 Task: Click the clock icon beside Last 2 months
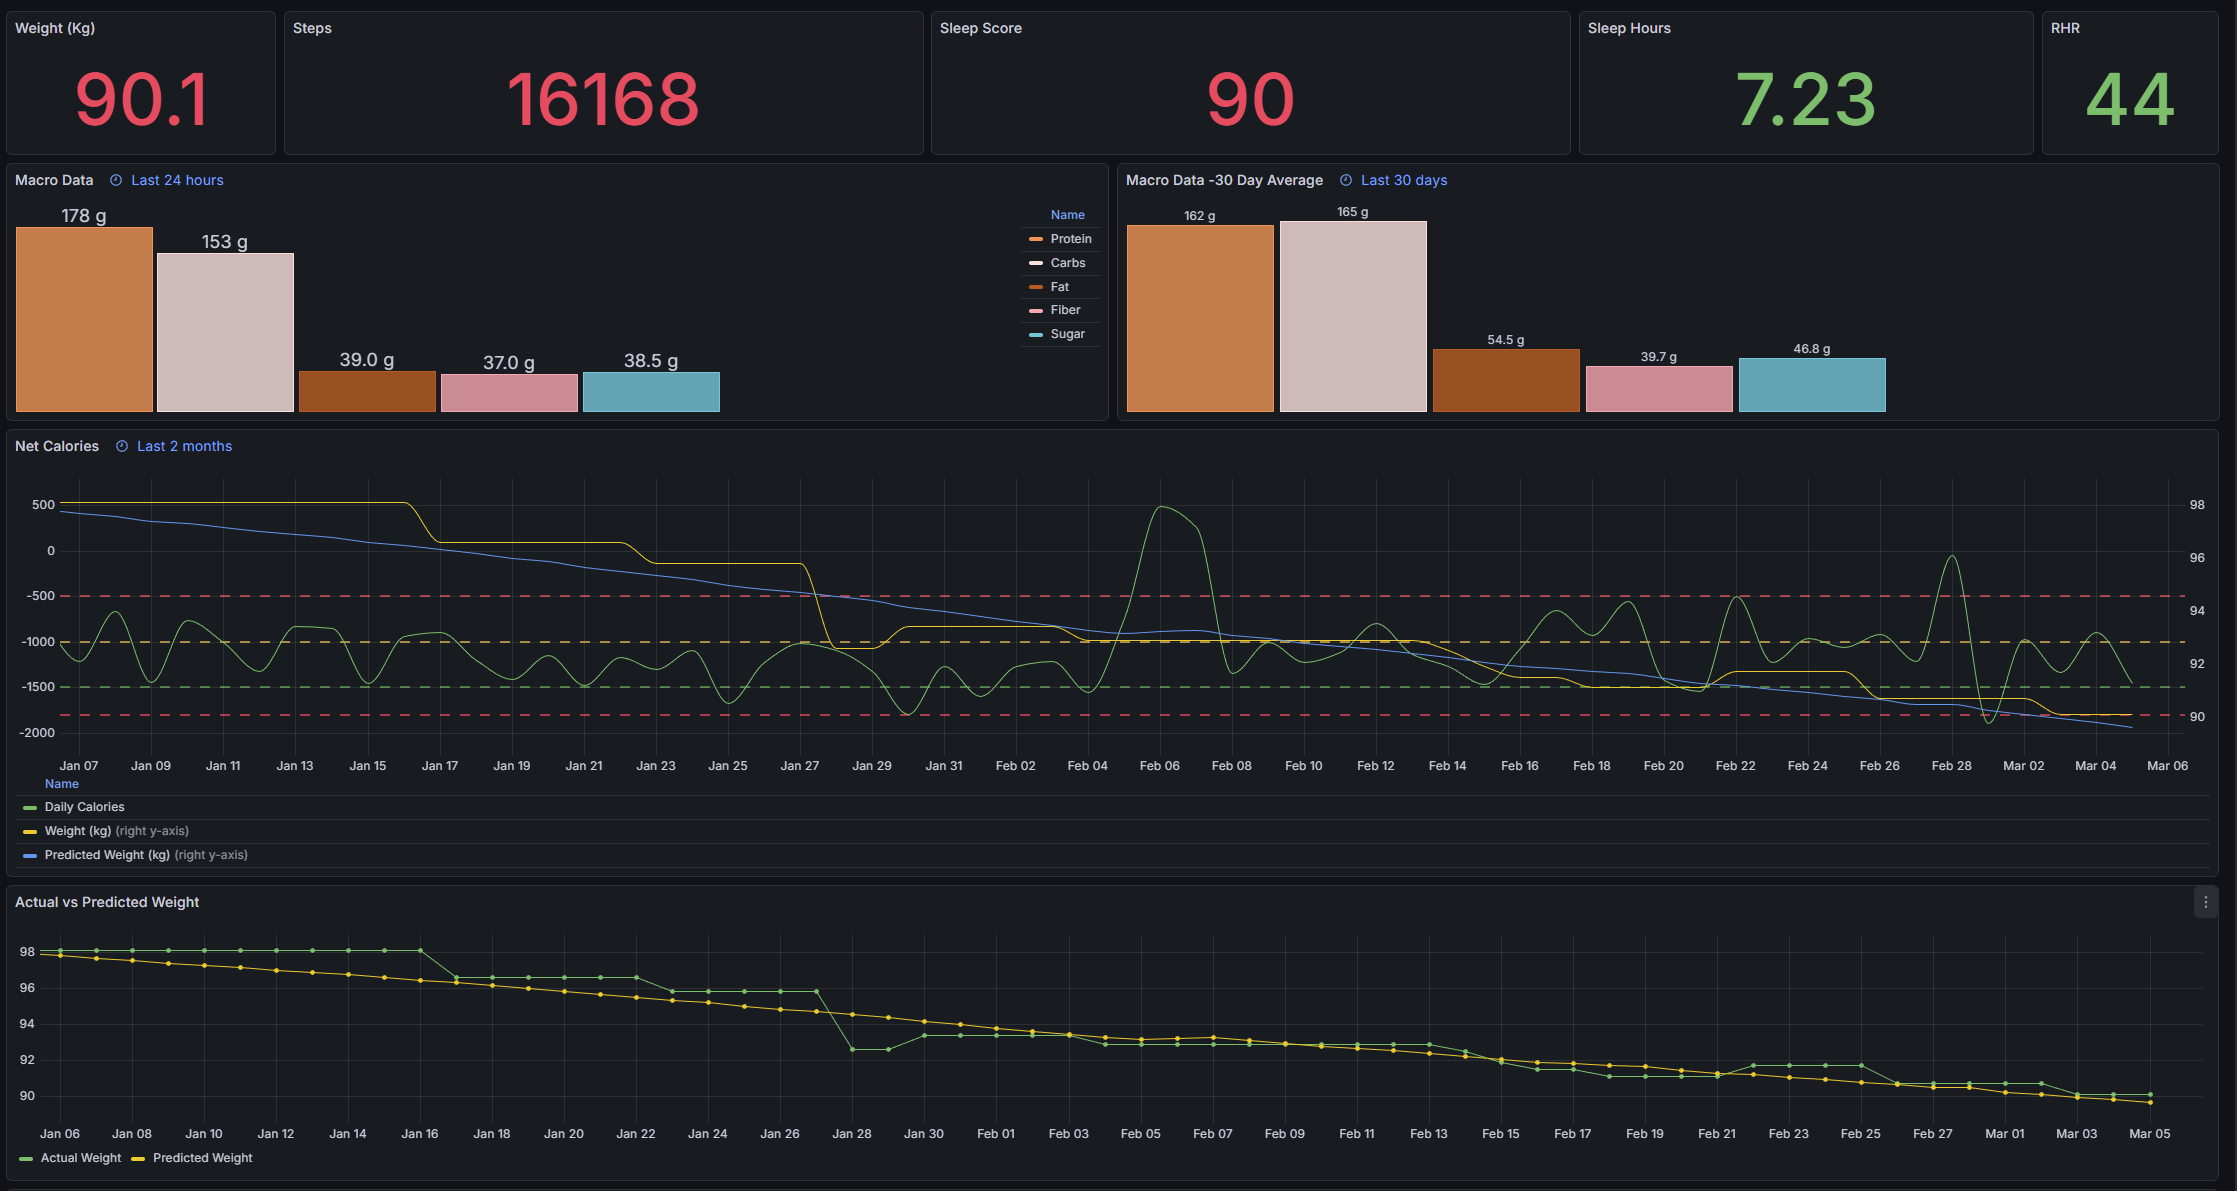click(x=122, y=446)
